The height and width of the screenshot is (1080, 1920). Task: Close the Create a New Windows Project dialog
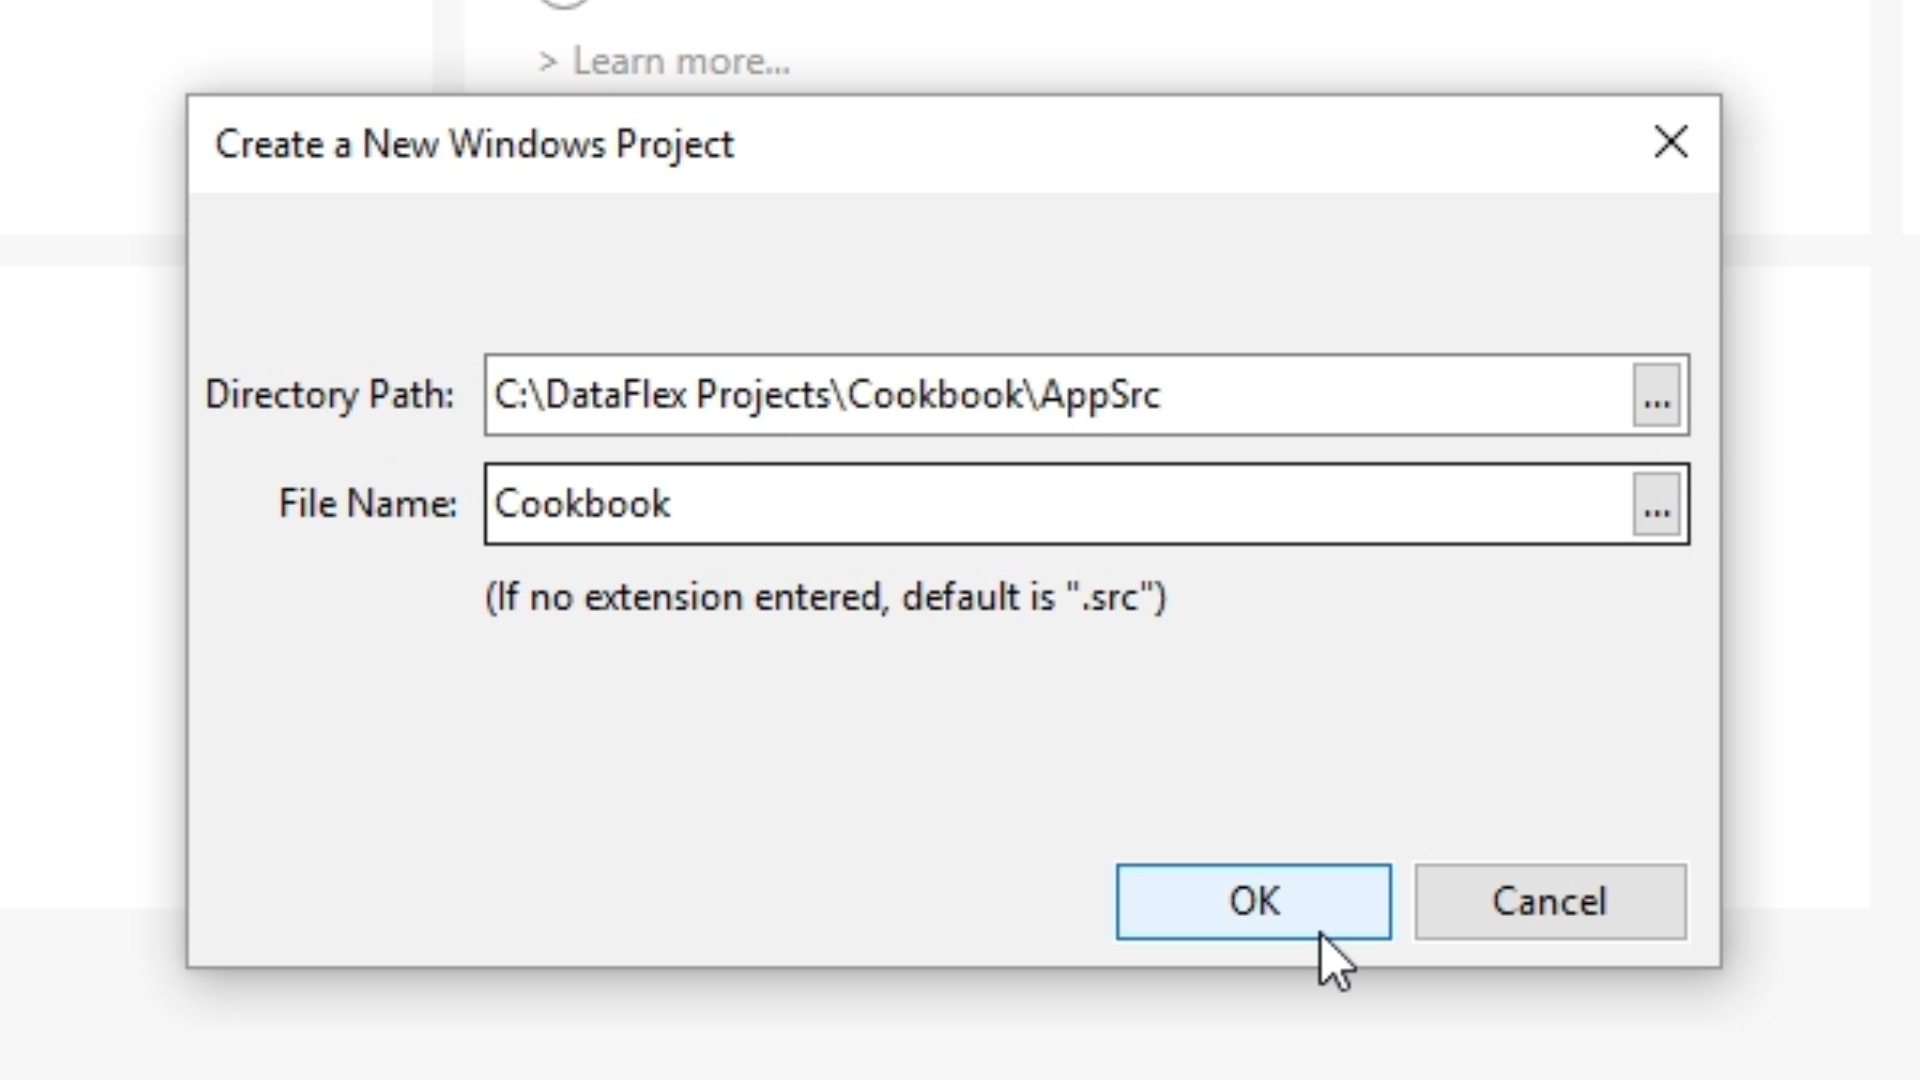[1671, 143]
